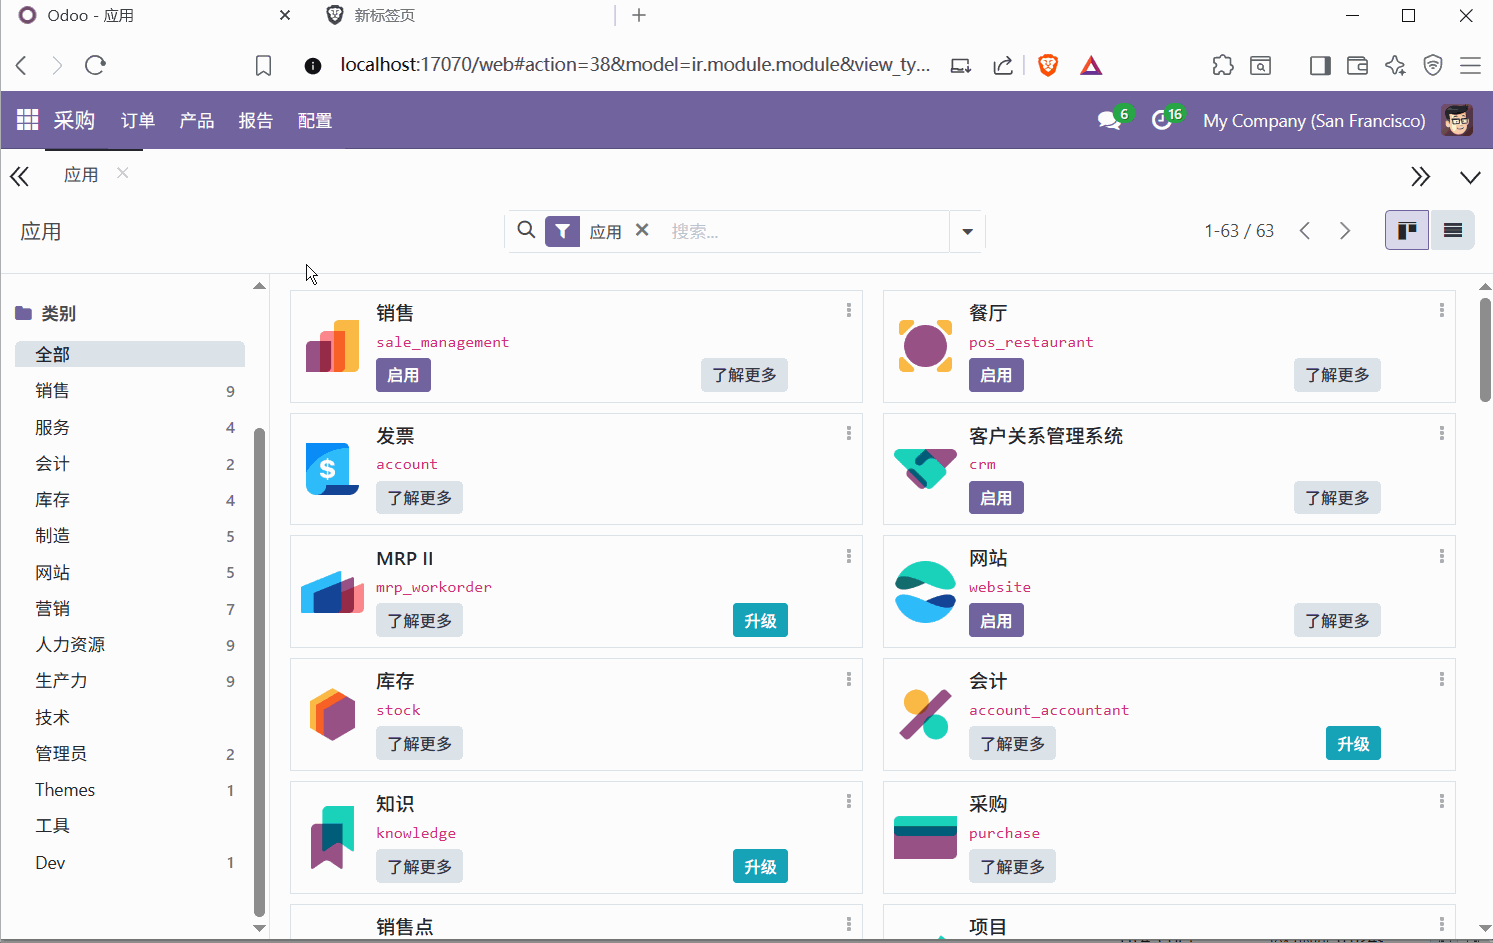1493x943 pixels.
Task: Open options menu for 发票 card
Action: click(x=849, y=433)
